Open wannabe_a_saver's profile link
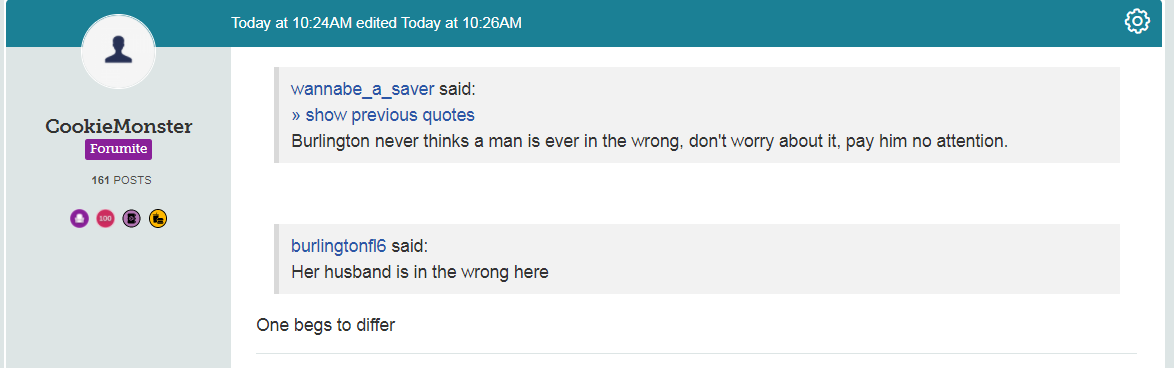1174x368 pixels. 362,90
